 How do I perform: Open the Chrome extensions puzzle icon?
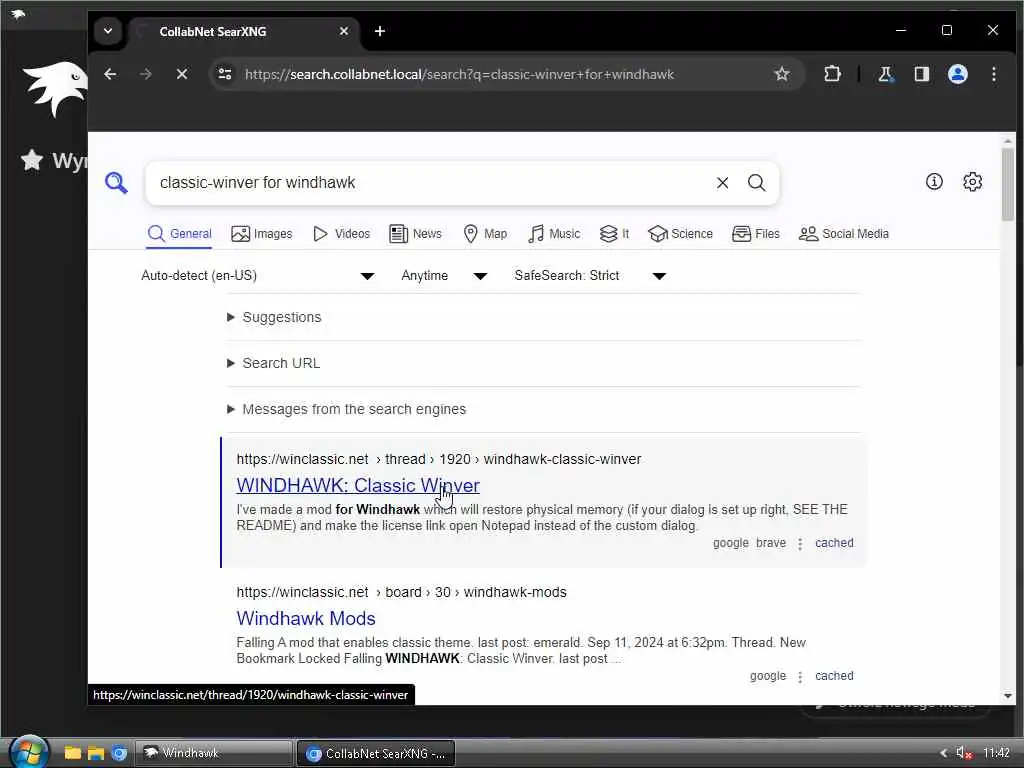click(832, 74)
